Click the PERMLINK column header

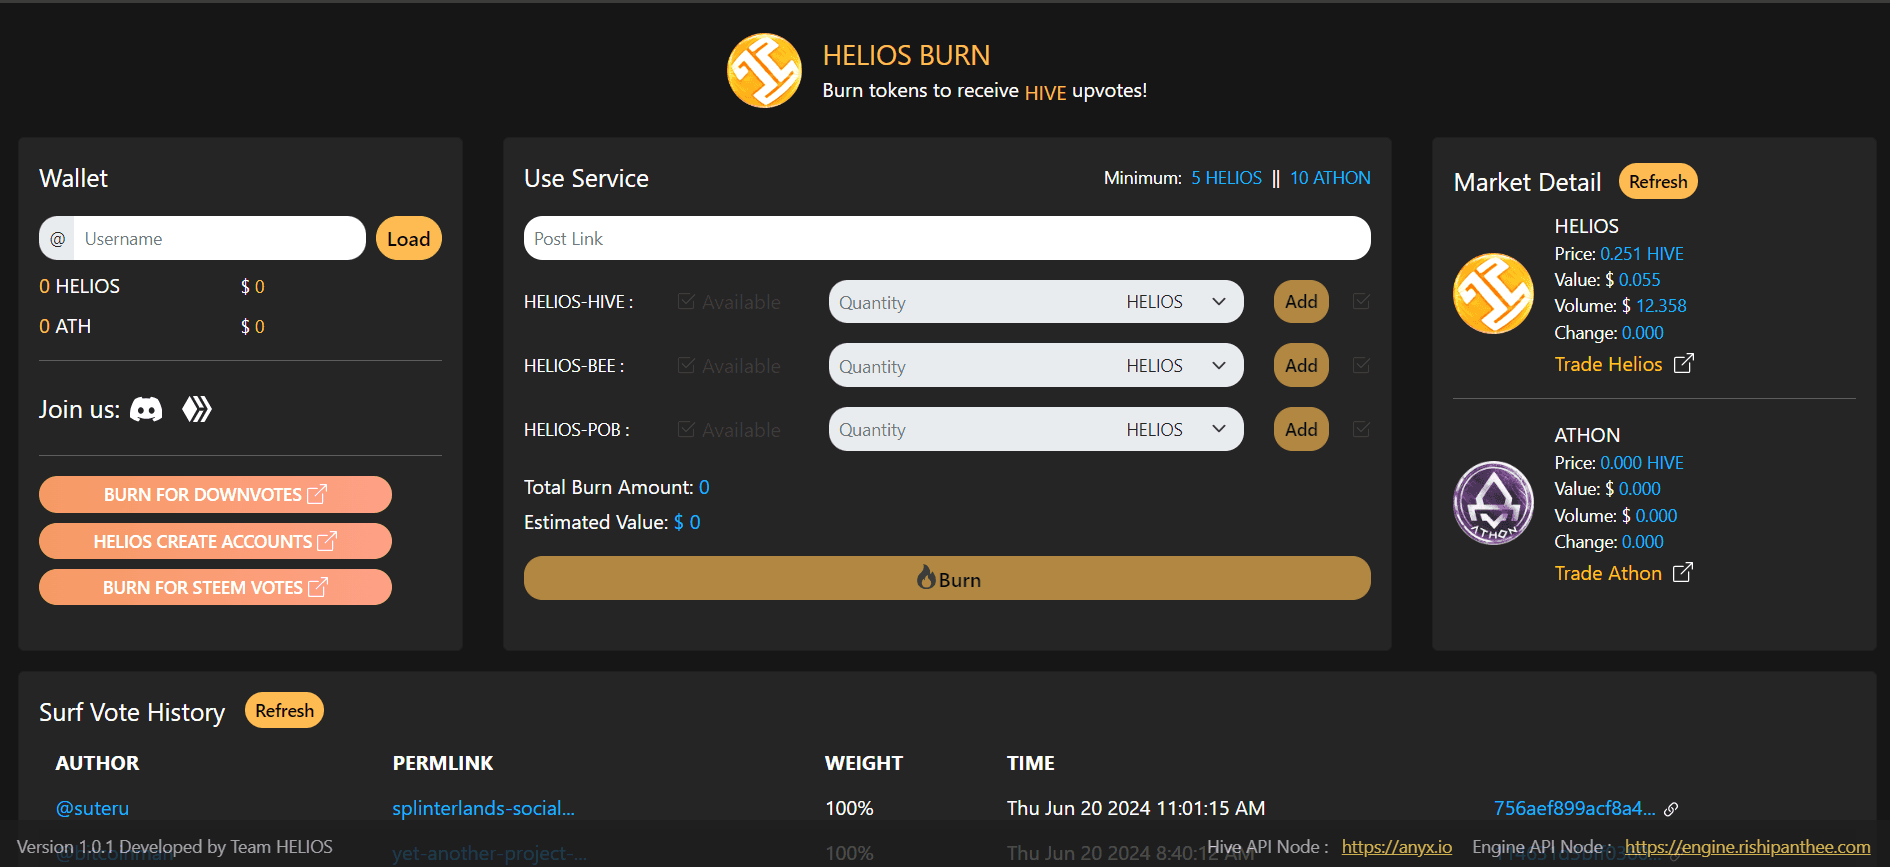(443, 763)
